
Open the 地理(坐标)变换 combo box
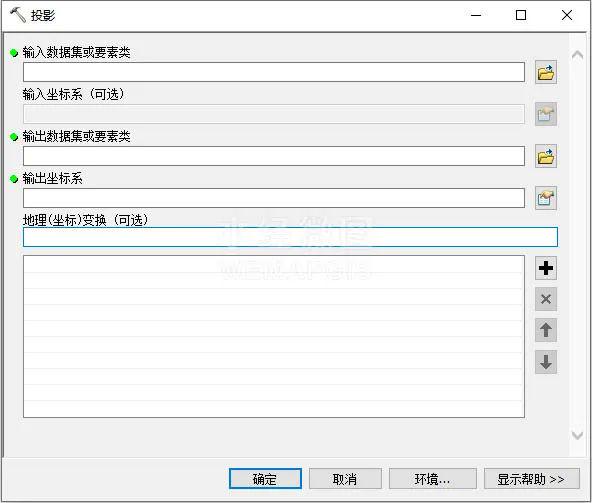point(290,237)
